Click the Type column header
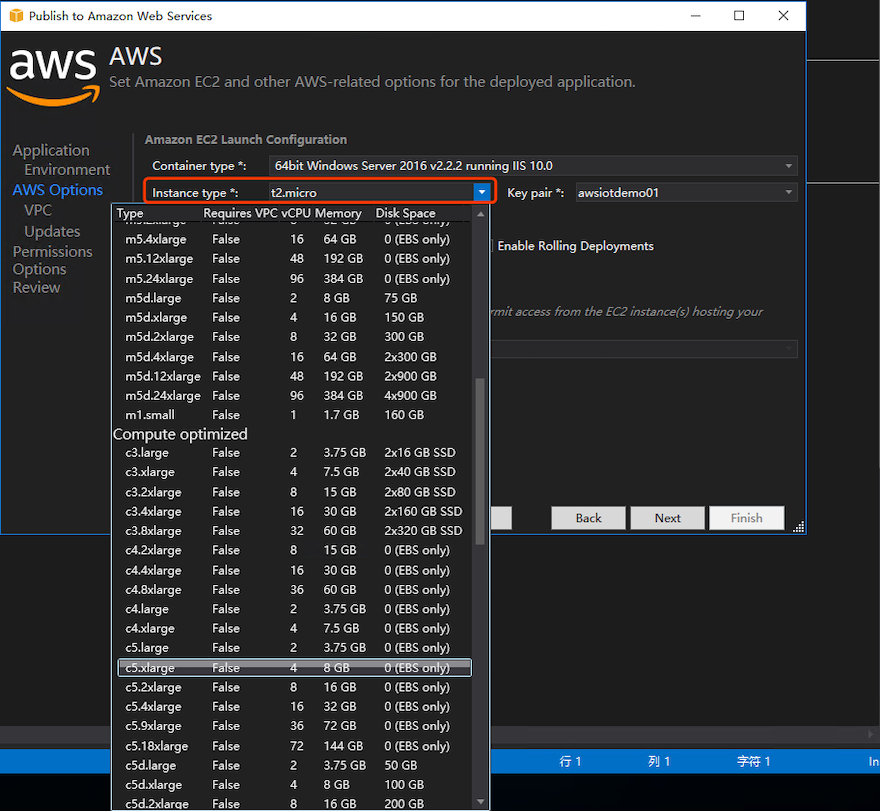This screenshot has height=811, width=880. [x=130, y=213]
